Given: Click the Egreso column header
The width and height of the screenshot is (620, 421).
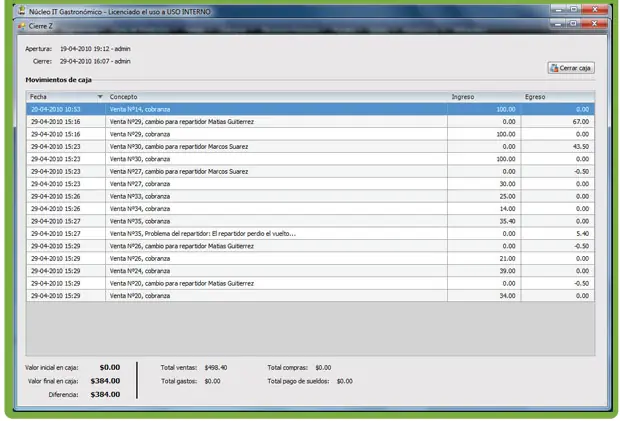Looking at the screenshot, I should coord(558,96).
